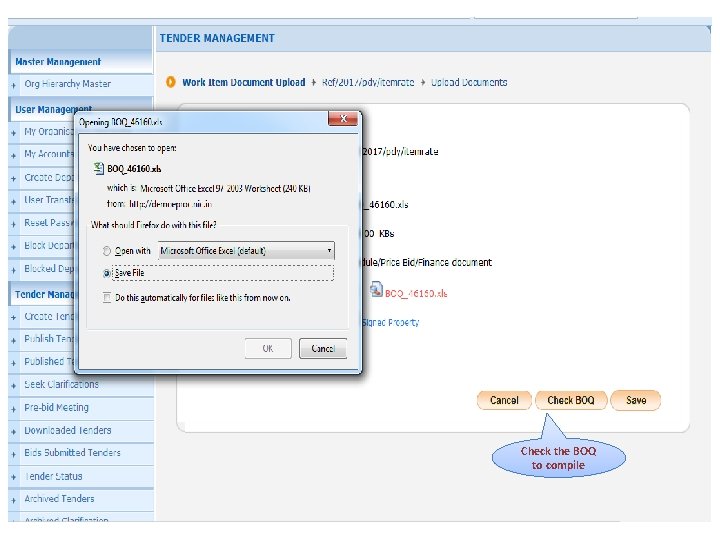Open Published Tenders item in the sidebar
Viewport: 720px width, 540px height.
click(x=49, y=361)
